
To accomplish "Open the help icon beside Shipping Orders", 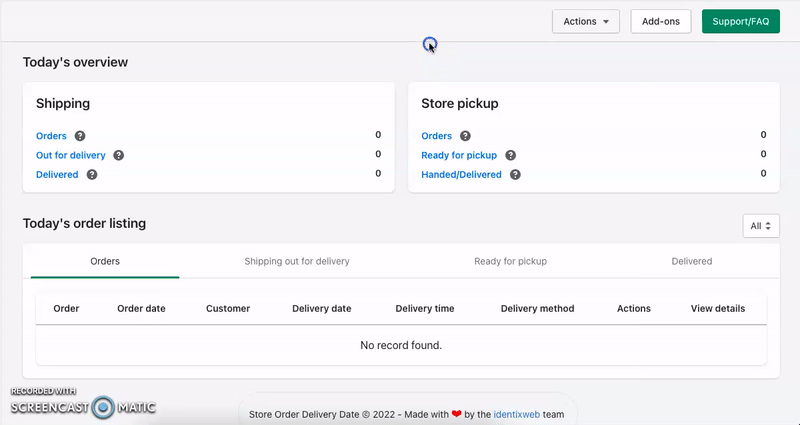I will pos(80,136).
